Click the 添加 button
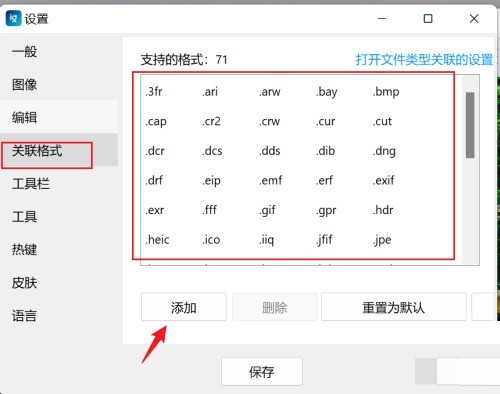The height and width of the screenshot is (394, 500). [x=184, y=307]
